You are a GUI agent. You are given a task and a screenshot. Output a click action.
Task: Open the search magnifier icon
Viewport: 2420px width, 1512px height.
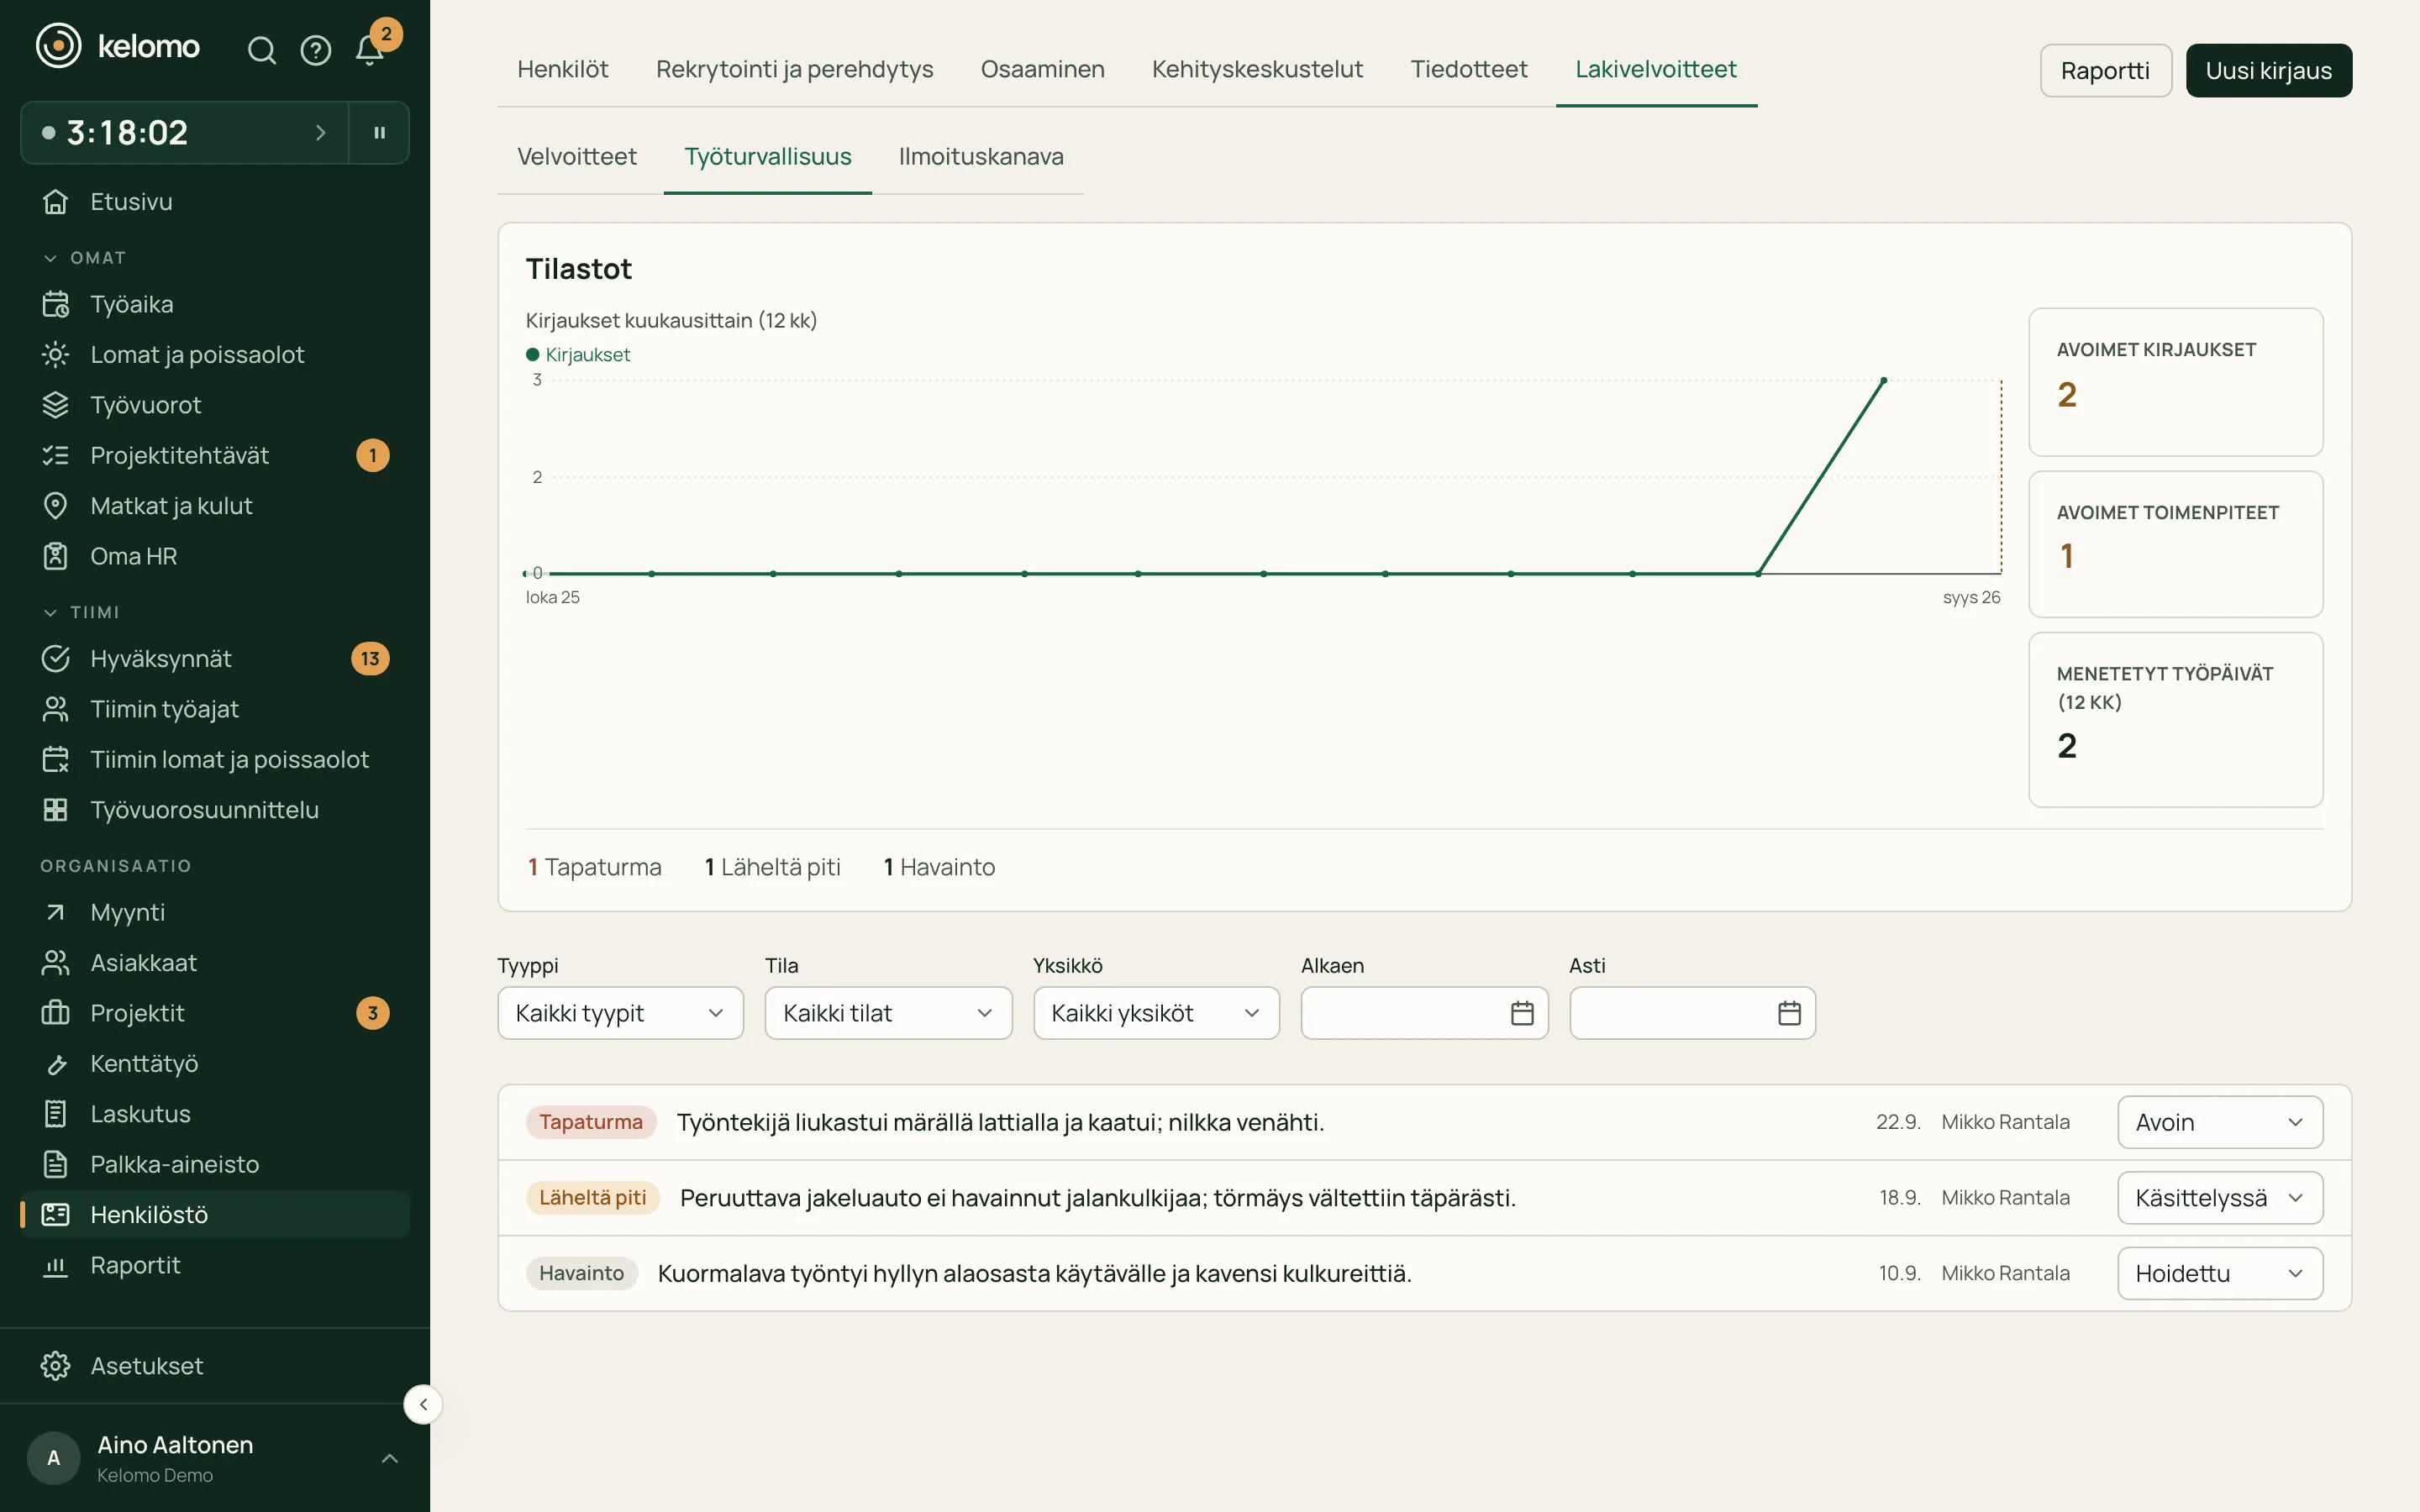[261, 50]
